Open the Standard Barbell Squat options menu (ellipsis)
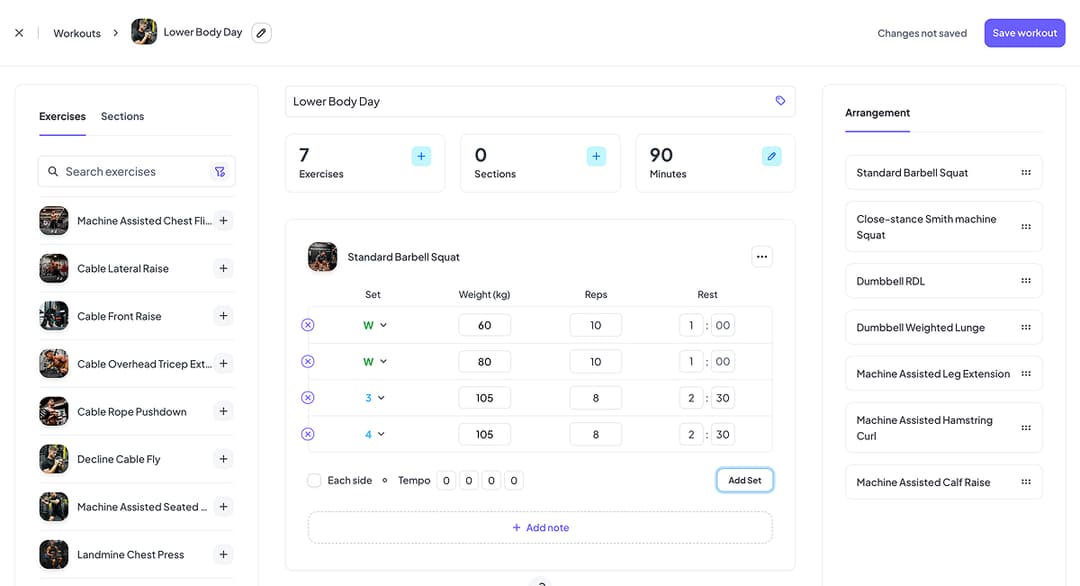Viewport: 1080px width, 586px height. [762, 256]
